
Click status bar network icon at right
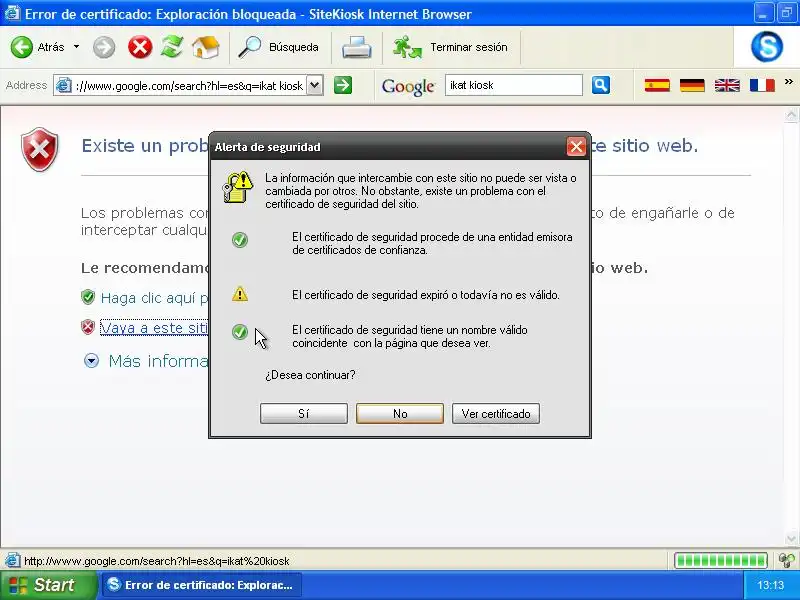(x=787, y=561)
